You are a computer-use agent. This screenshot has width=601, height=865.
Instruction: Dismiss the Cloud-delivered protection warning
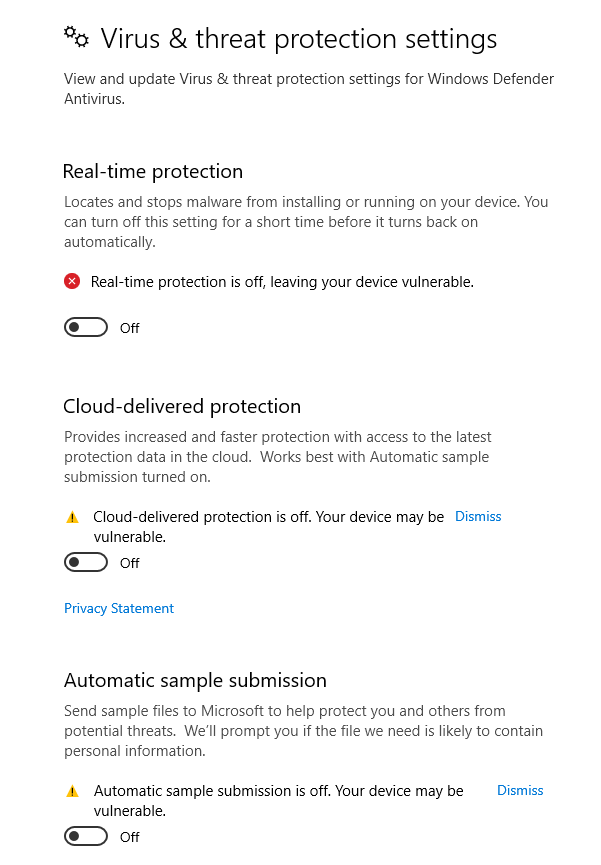click(x=478, y=517)
